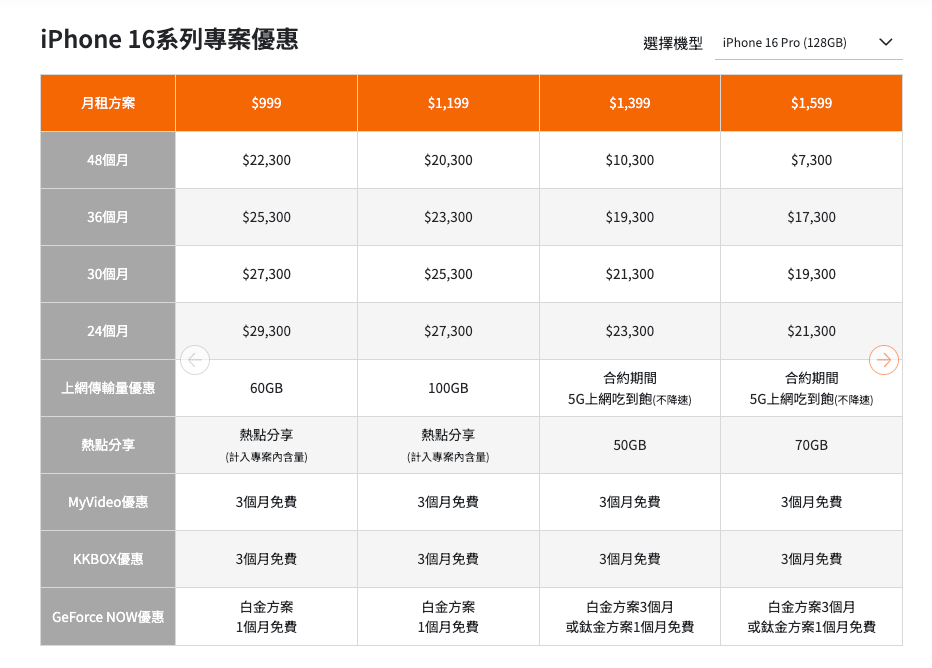Click the 24個月 row label
Viewport: 932px width, 668px height.
tap(108, 331)
